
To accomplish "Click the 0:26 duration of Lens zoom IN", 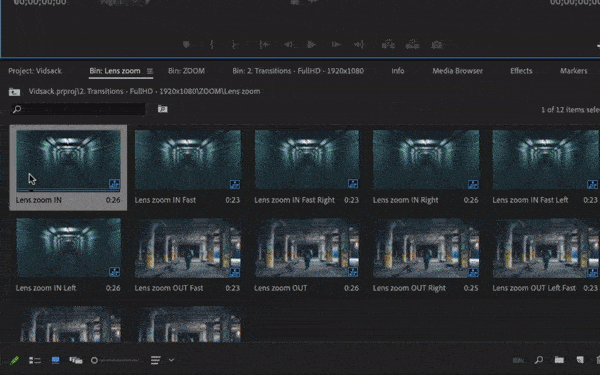I will [113, 200].
